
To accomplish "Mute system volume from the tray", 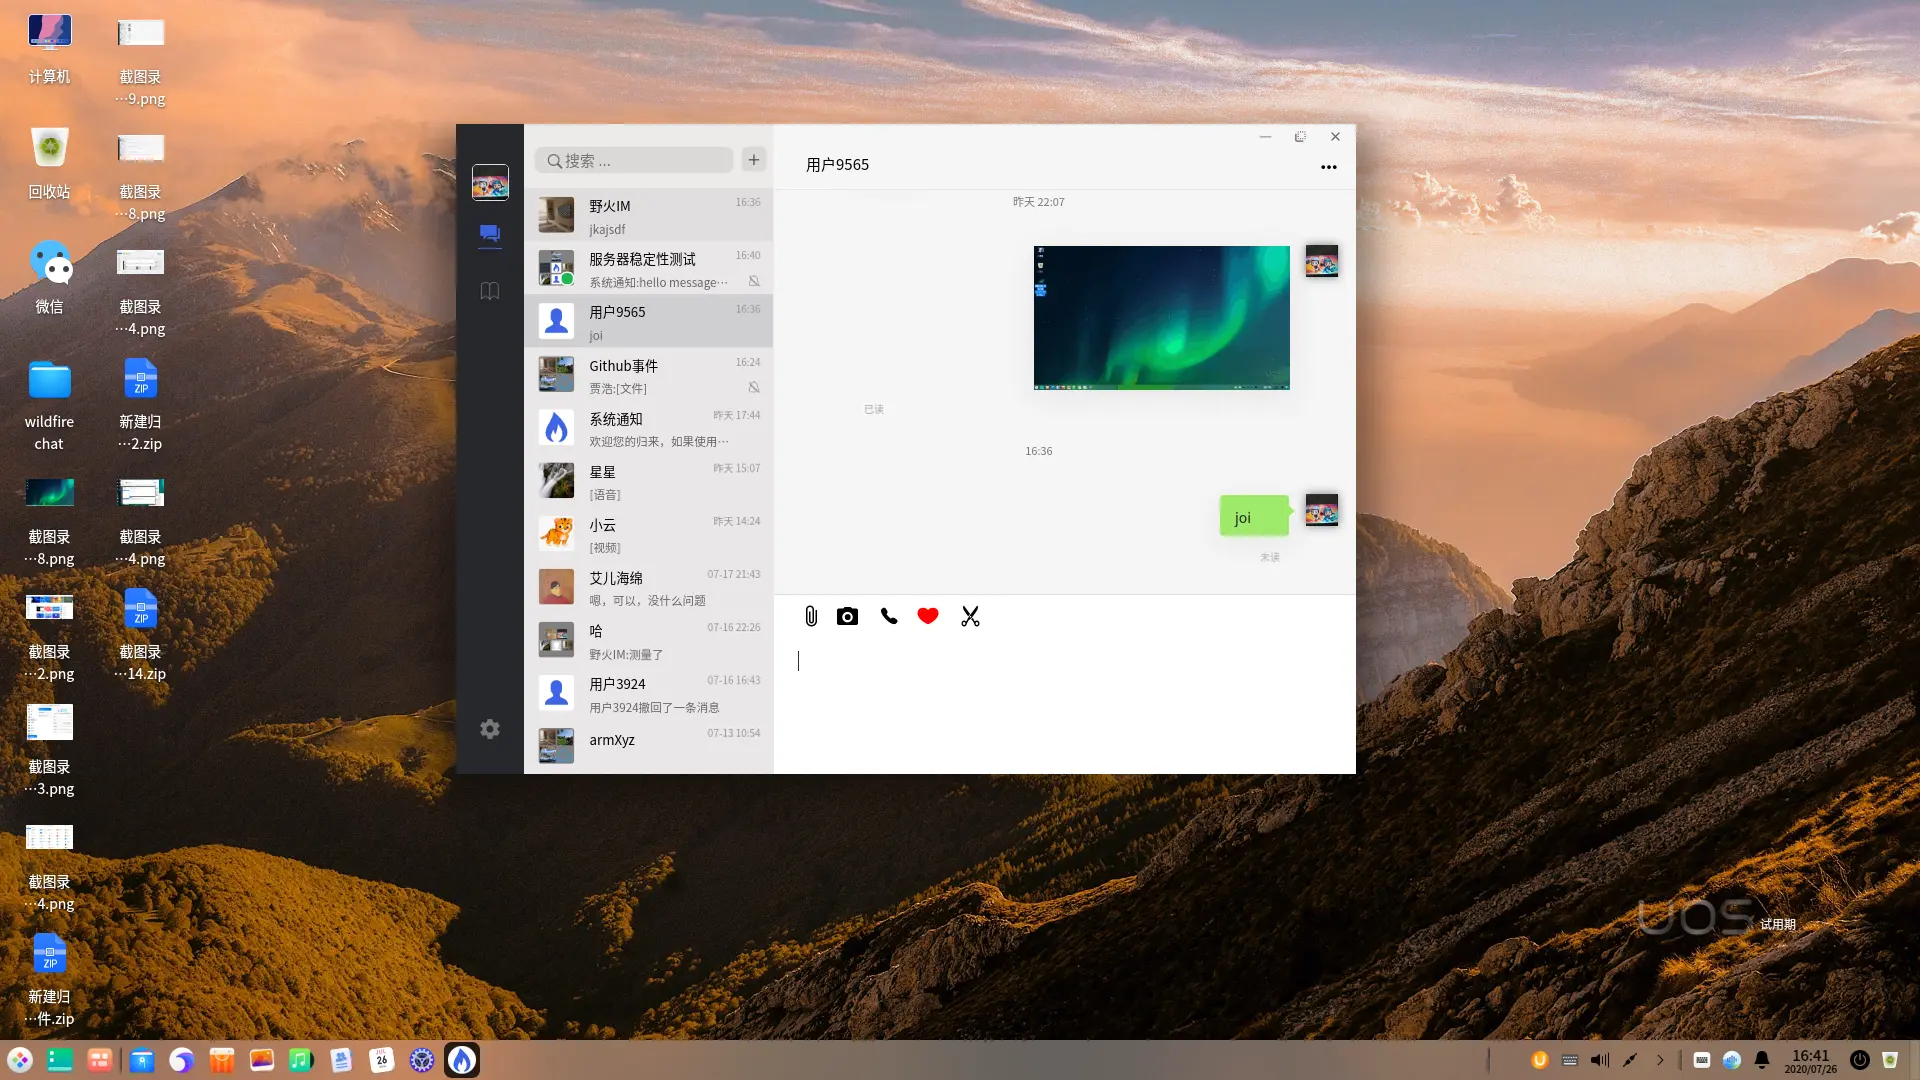I will (1599, 1059).
